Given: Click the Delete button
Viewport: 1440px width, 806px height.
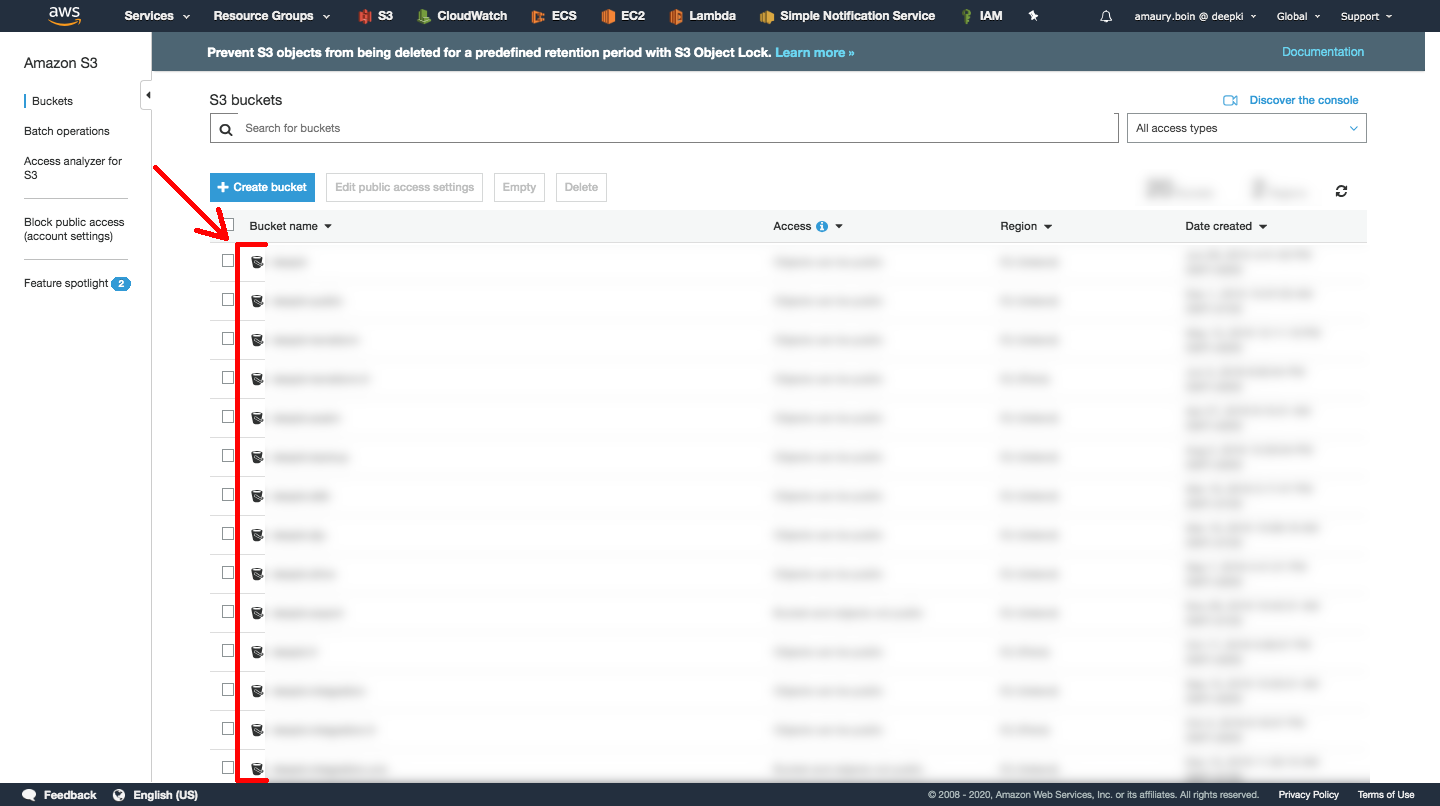Looking at the screenshot, I should (x=581, y=187).
